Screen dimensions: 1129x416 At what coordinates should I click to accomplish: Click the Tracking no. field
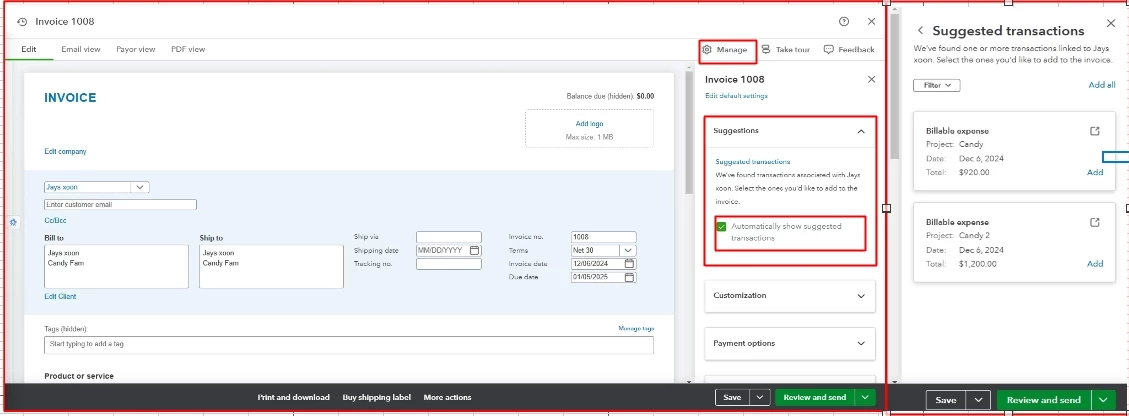(449, 264)
